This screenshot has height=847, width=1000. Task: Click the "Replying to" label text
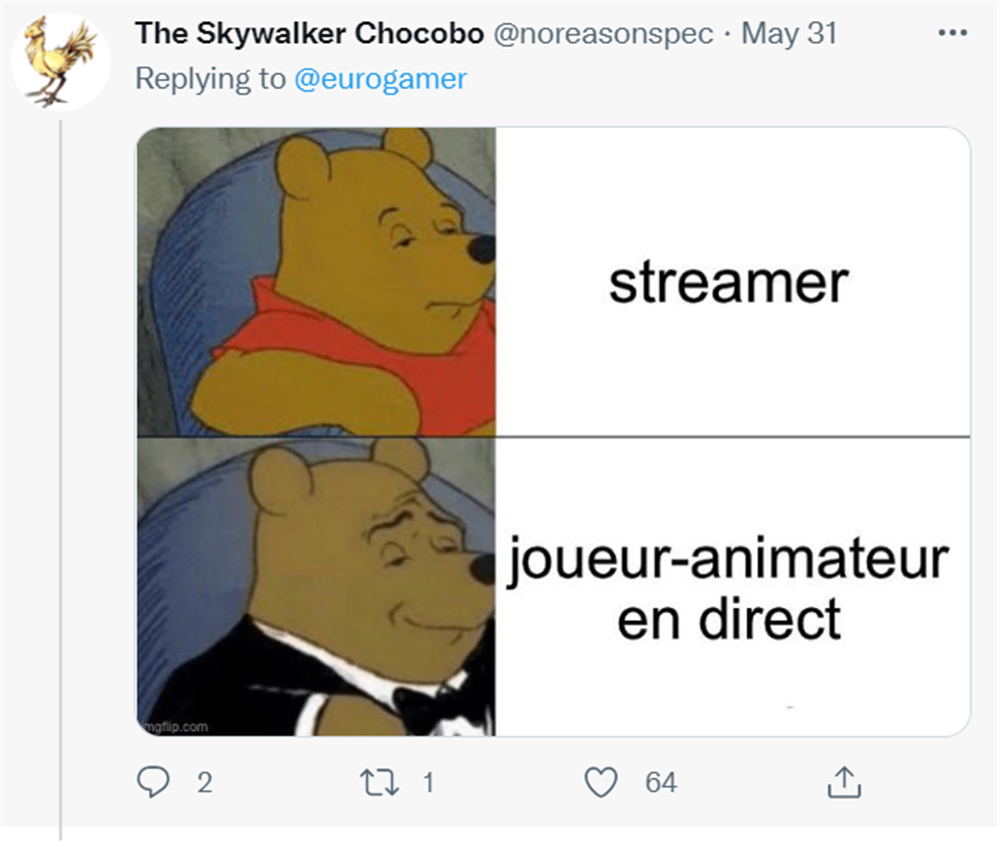point(210,79)
